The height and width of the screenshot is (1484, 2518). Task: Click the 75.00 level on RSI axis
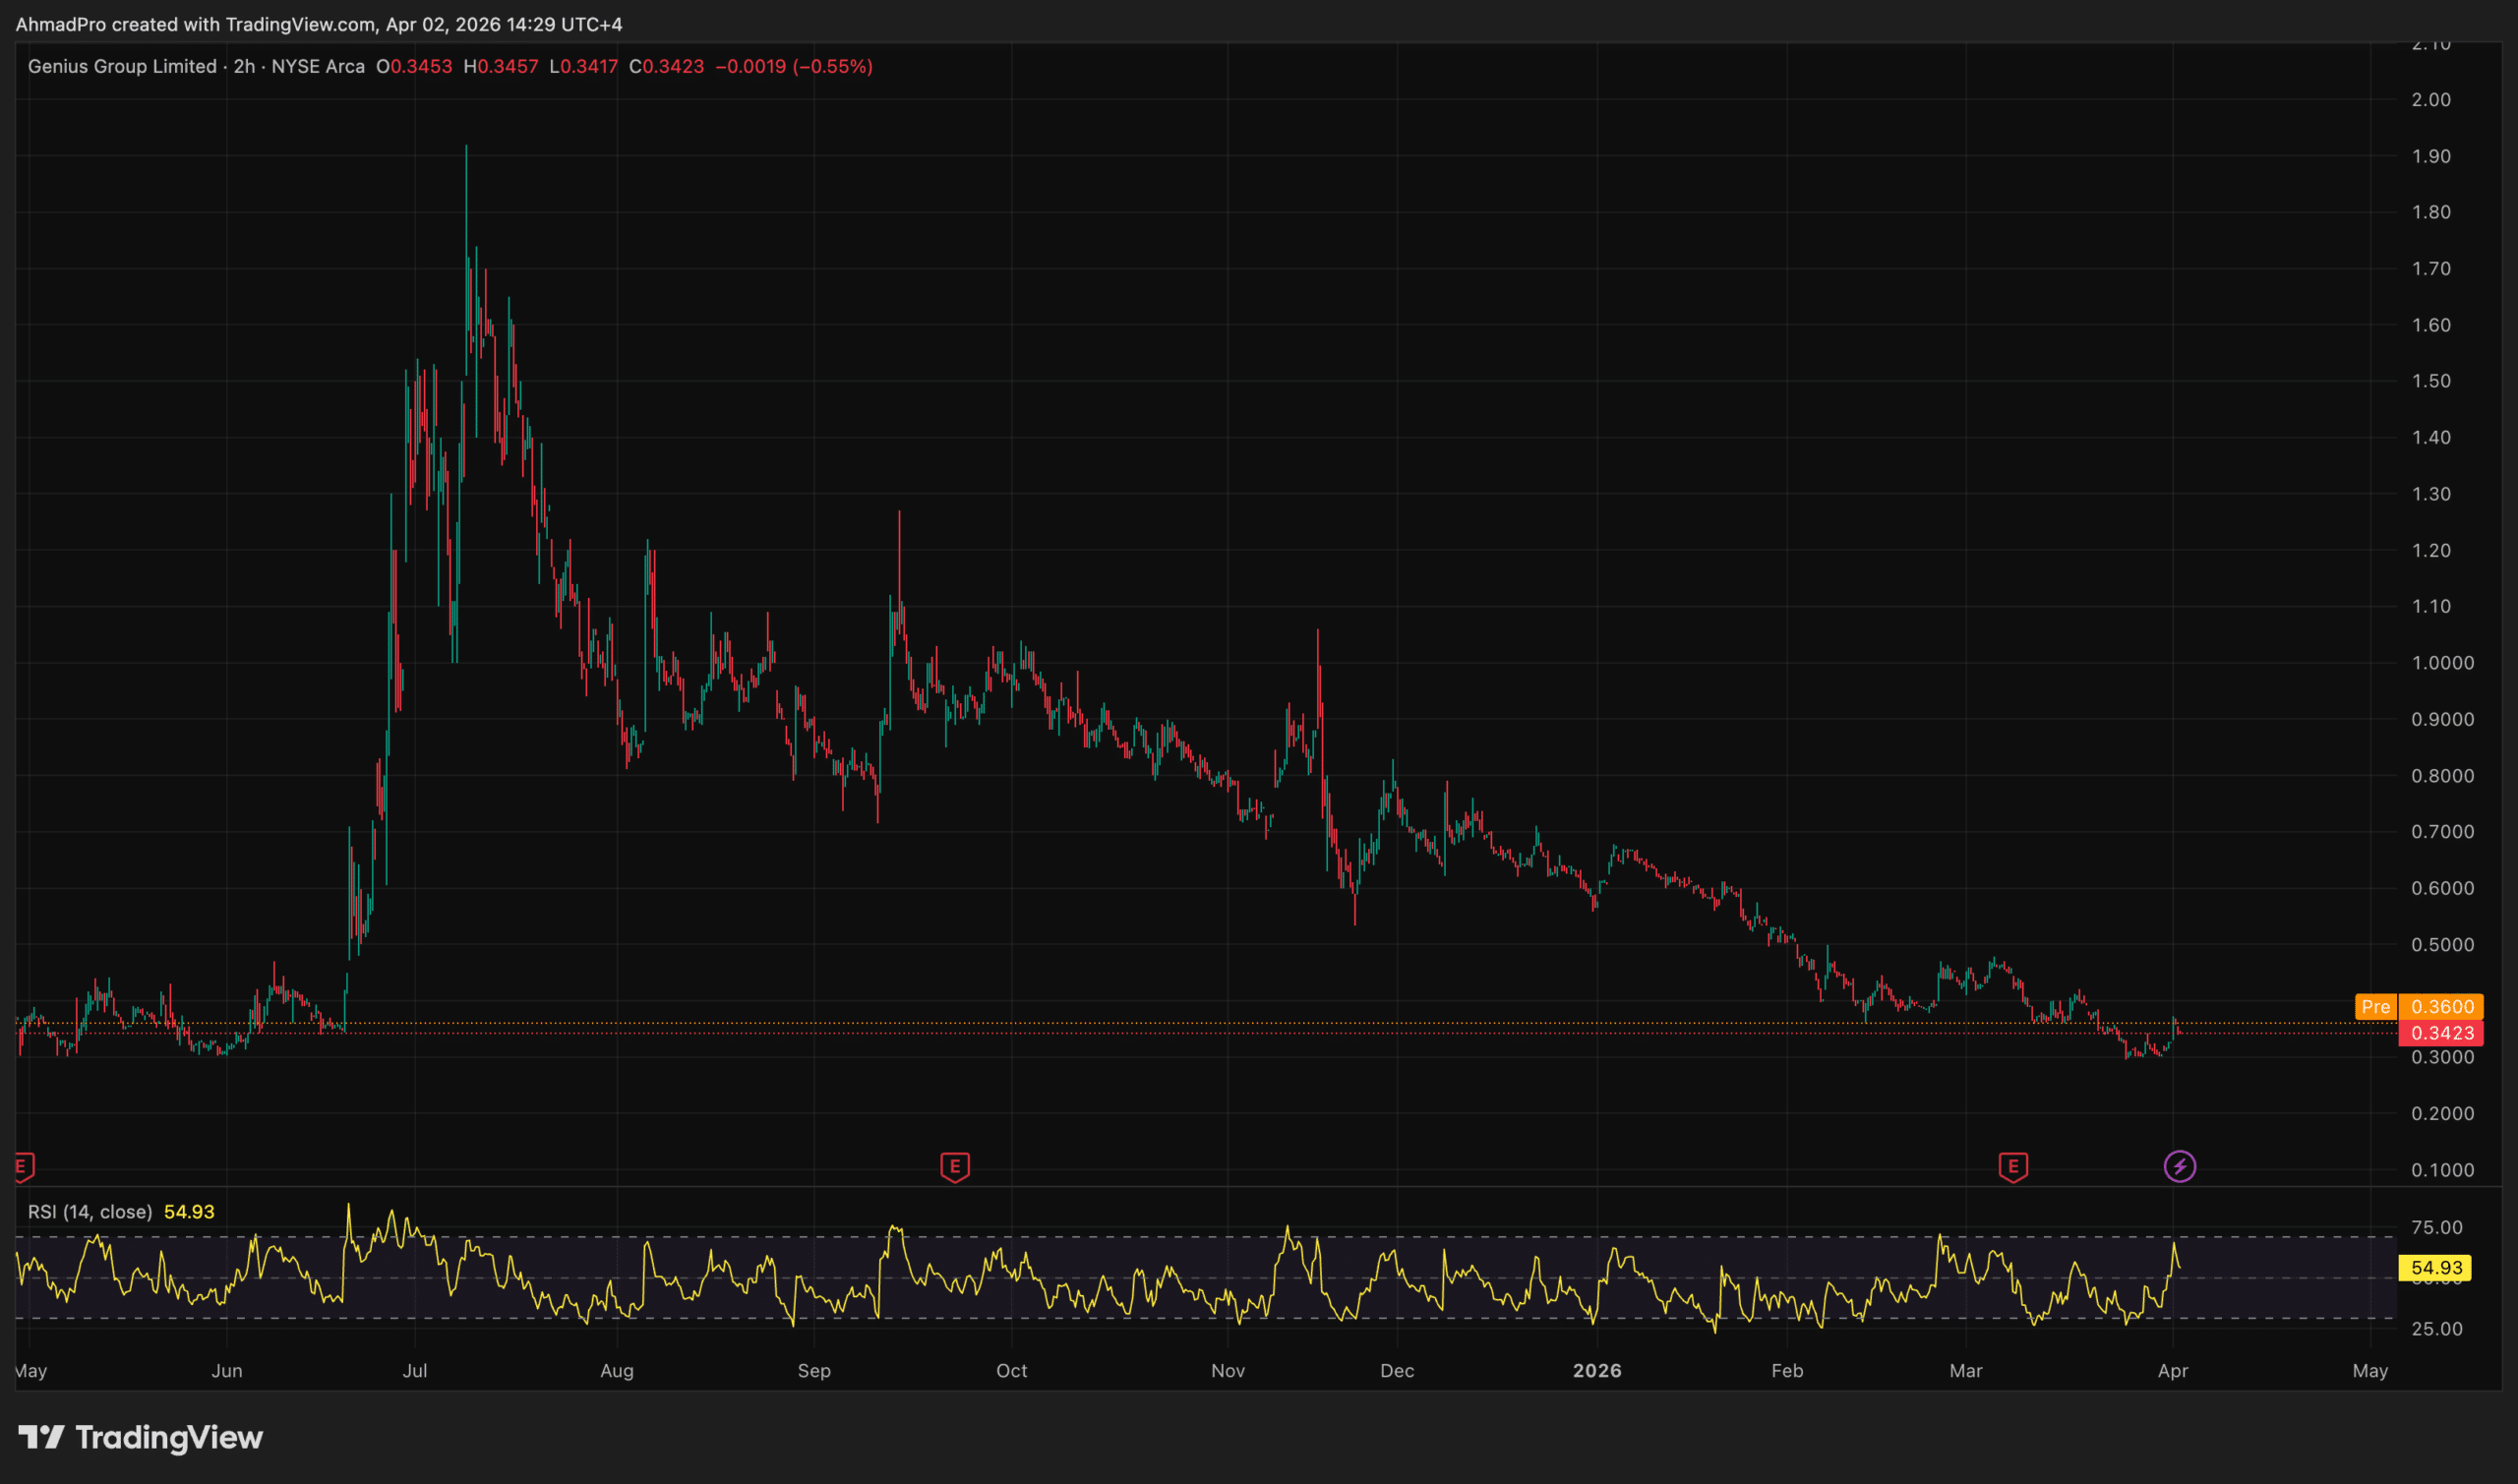pos(2436,1227)
